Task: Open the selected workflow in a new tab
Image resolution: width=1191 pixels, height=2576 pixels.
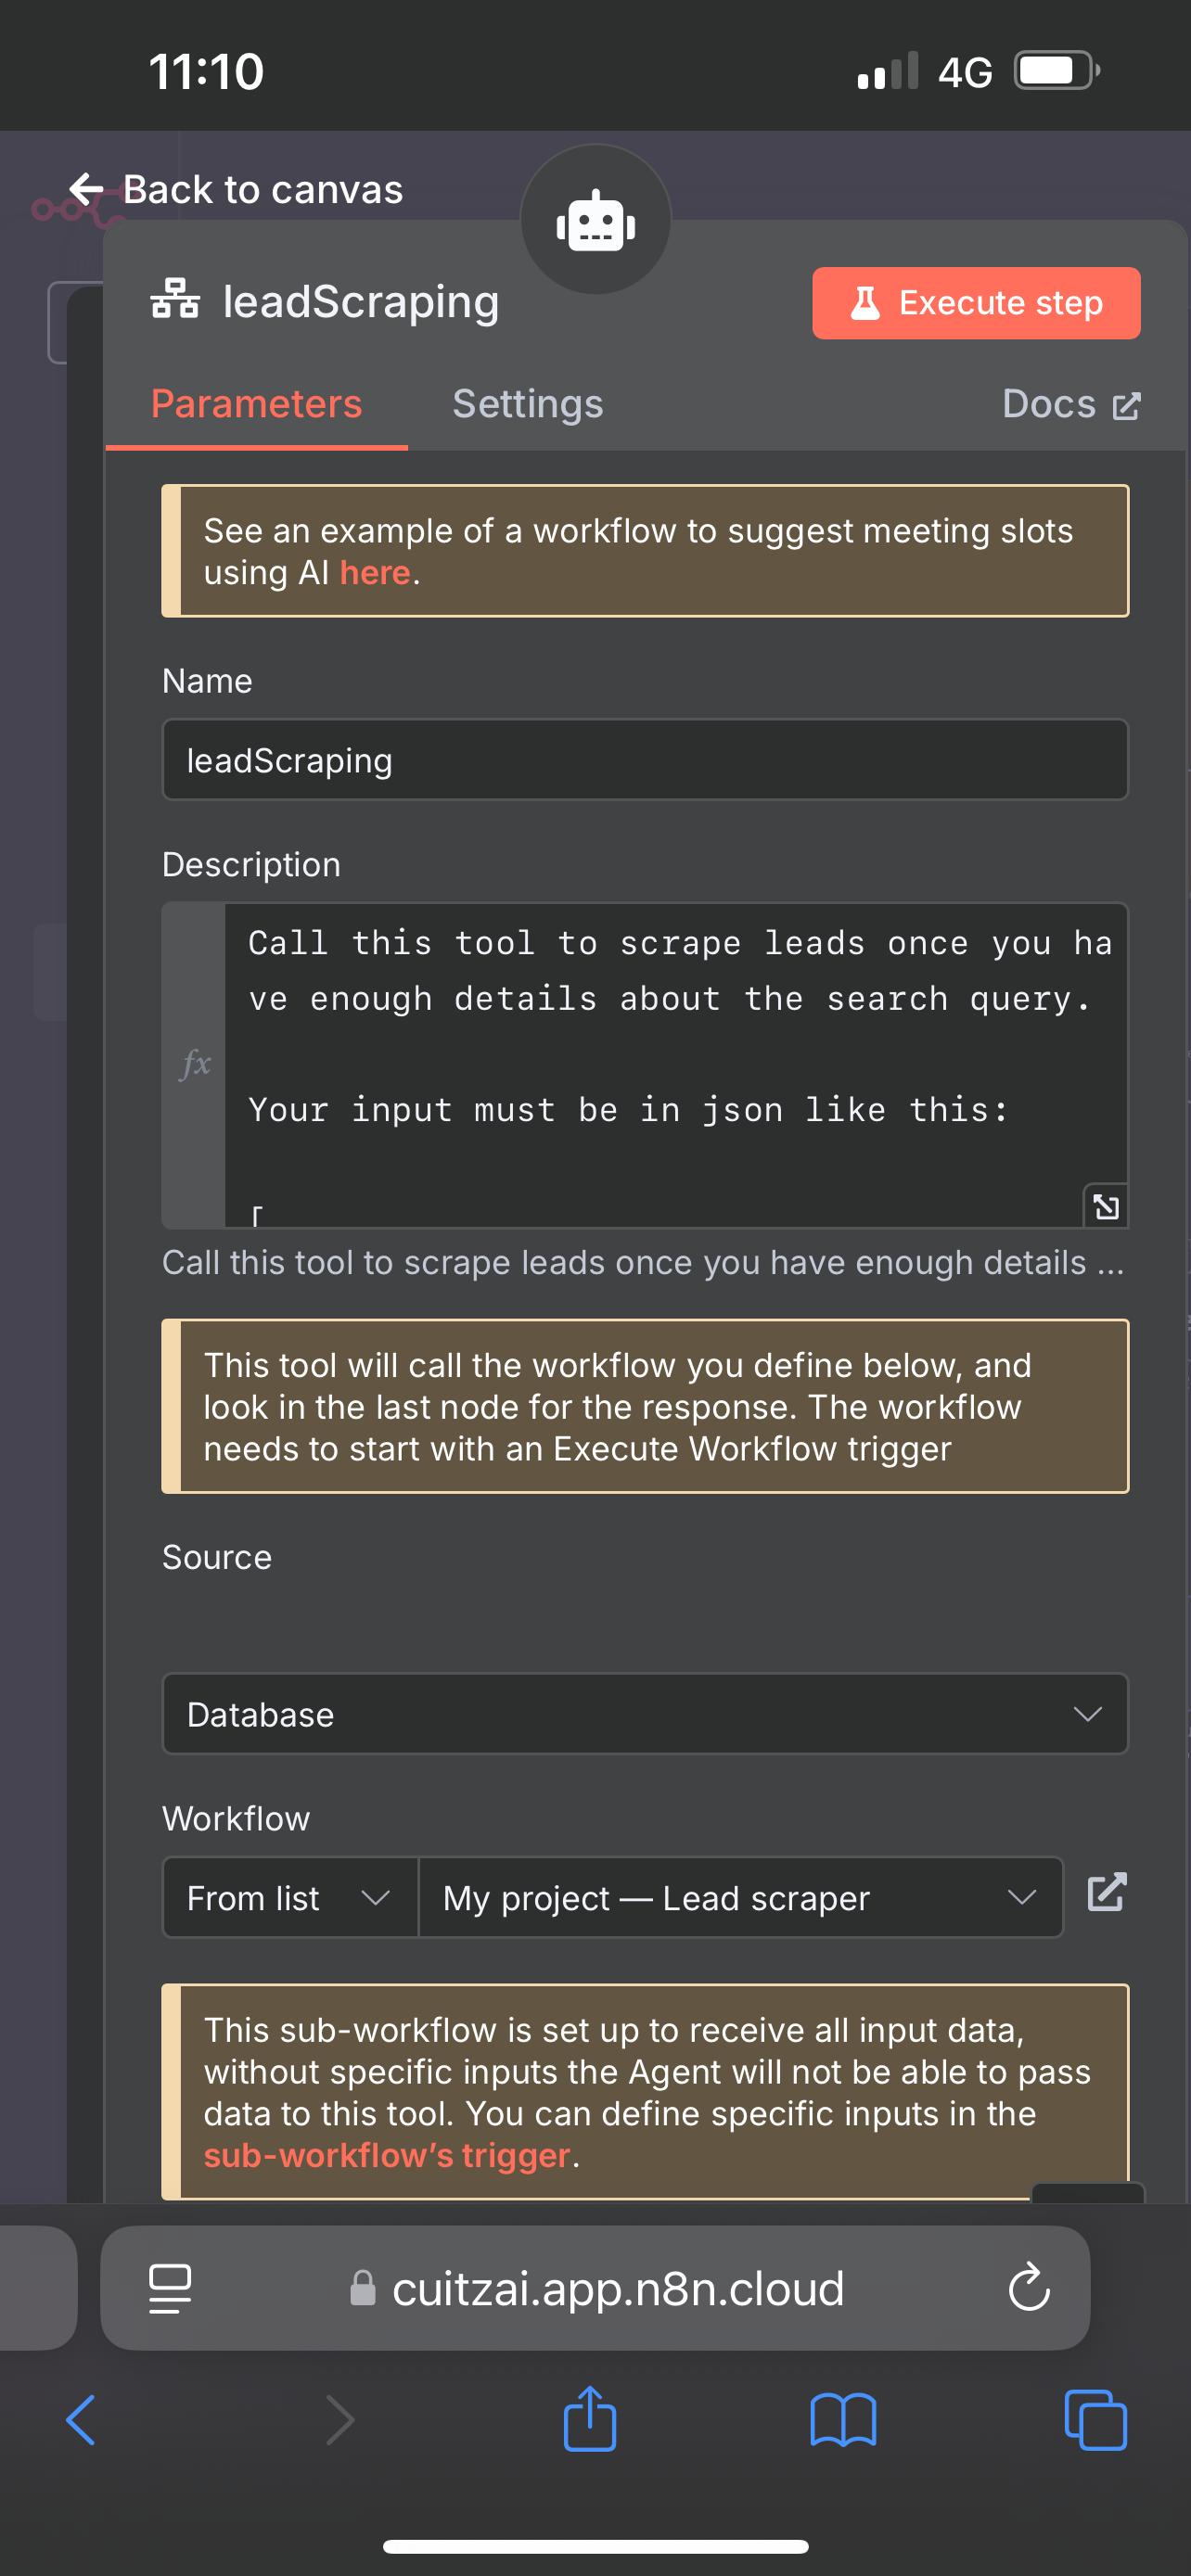Action: pos(1107,1892)
